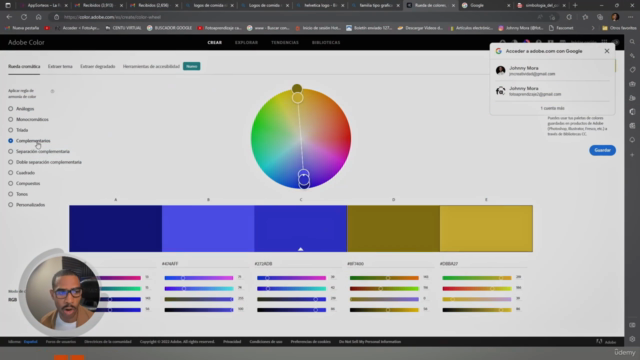Click the harmony rule info icon

[52, 91]
